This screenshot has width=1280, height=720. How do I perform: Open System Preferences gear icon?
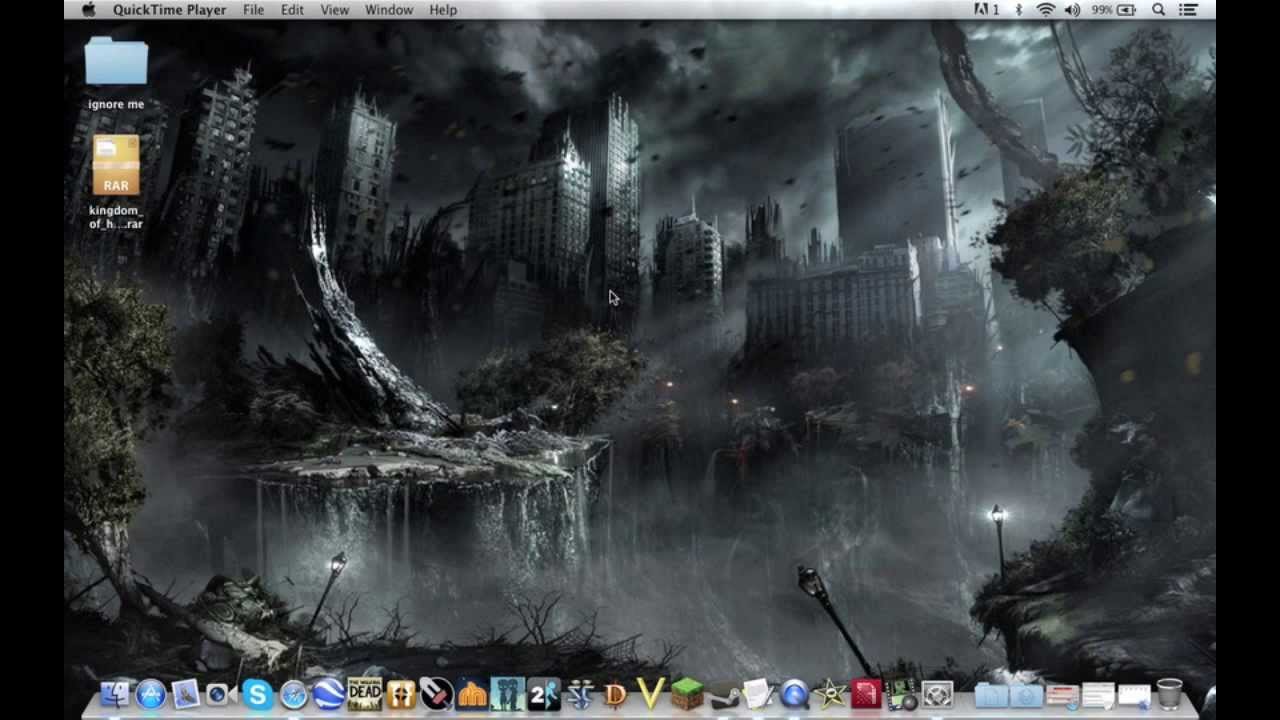(938, 694)
